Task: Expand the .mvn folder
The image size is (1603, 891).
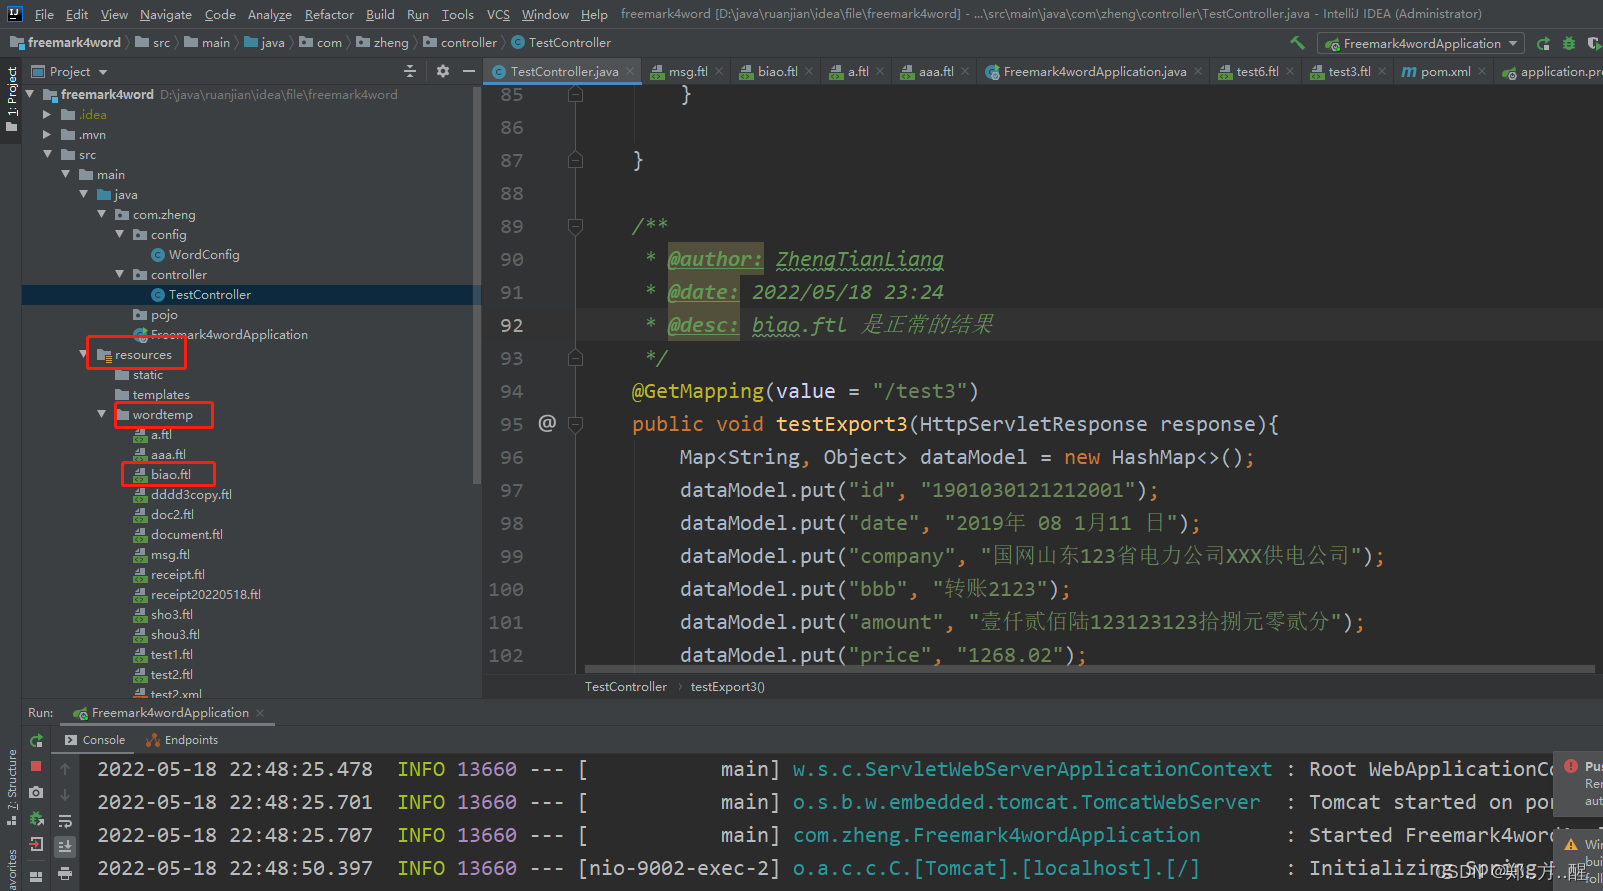Action: [x=47, y=135]
